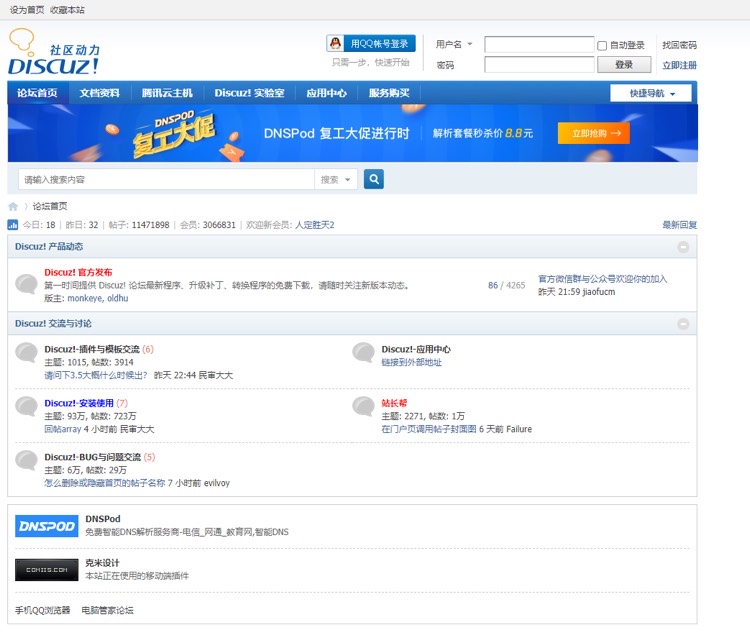This screenshot has height=633, width=750.
Task: Click the 登录 button
Action: click(x=624, y=65)
